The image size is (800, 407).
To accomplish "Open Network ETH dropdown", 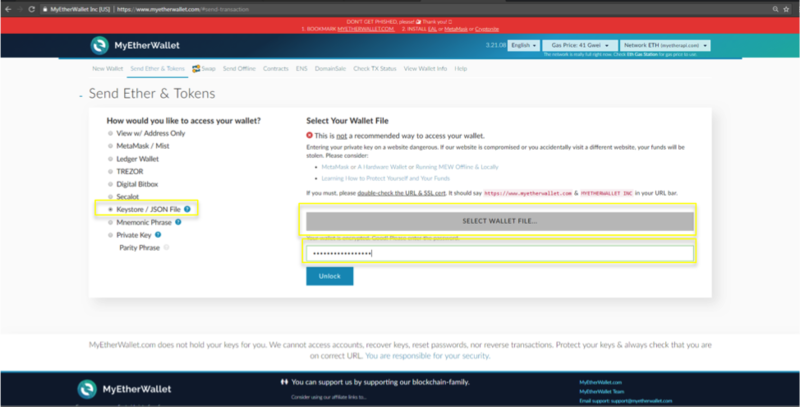I will [665, 45].
